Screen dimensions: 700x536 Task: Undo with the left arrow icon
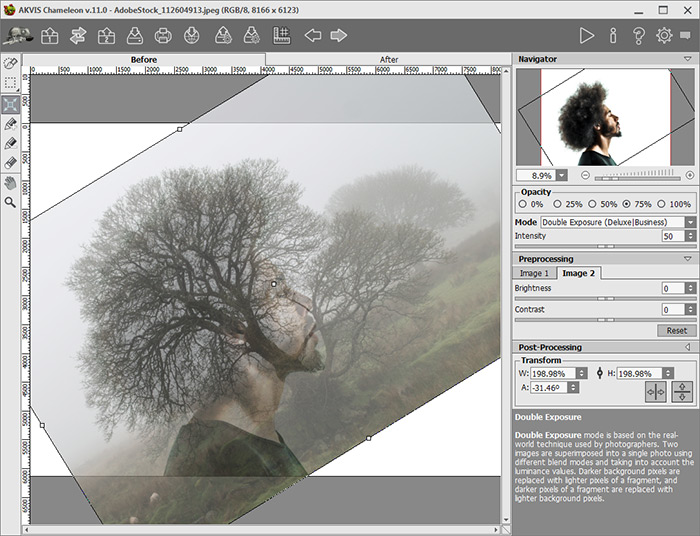click(x=313, y=35)
